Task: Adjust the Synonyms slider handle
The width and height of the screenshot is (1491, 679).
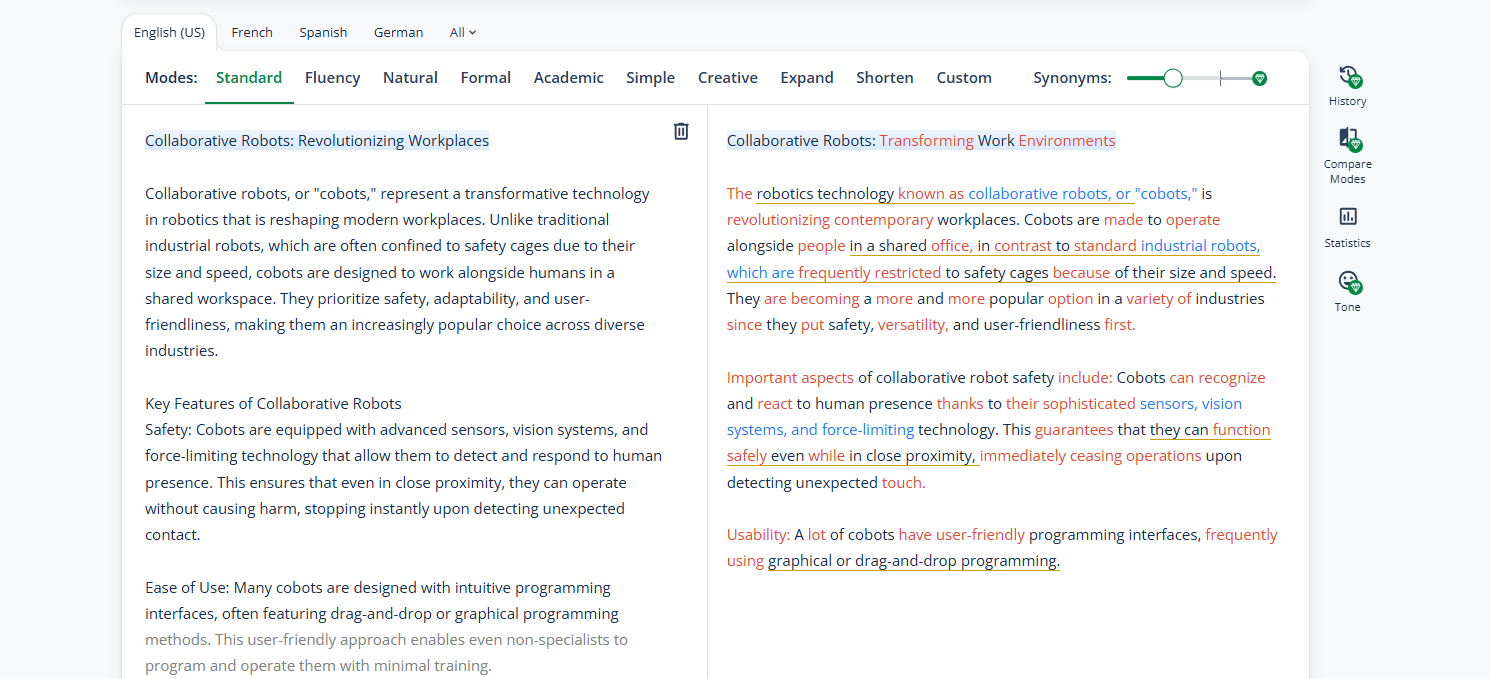Action: 1171,77
